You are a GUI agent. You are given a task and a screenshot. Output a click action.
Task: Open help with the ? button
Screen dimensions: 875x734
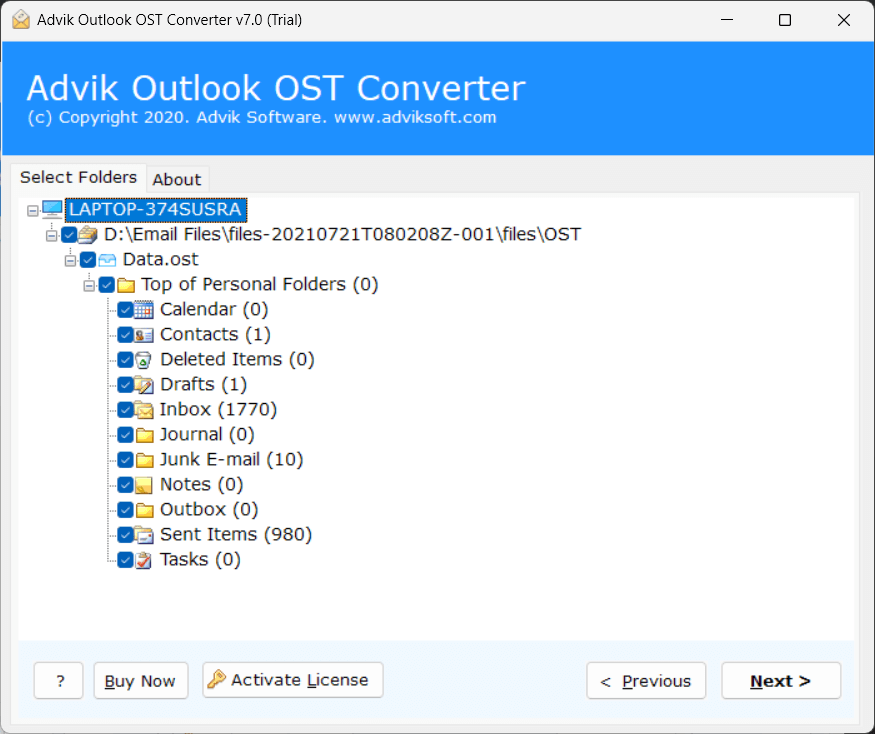pyautogui.click(x=59, y=681)
